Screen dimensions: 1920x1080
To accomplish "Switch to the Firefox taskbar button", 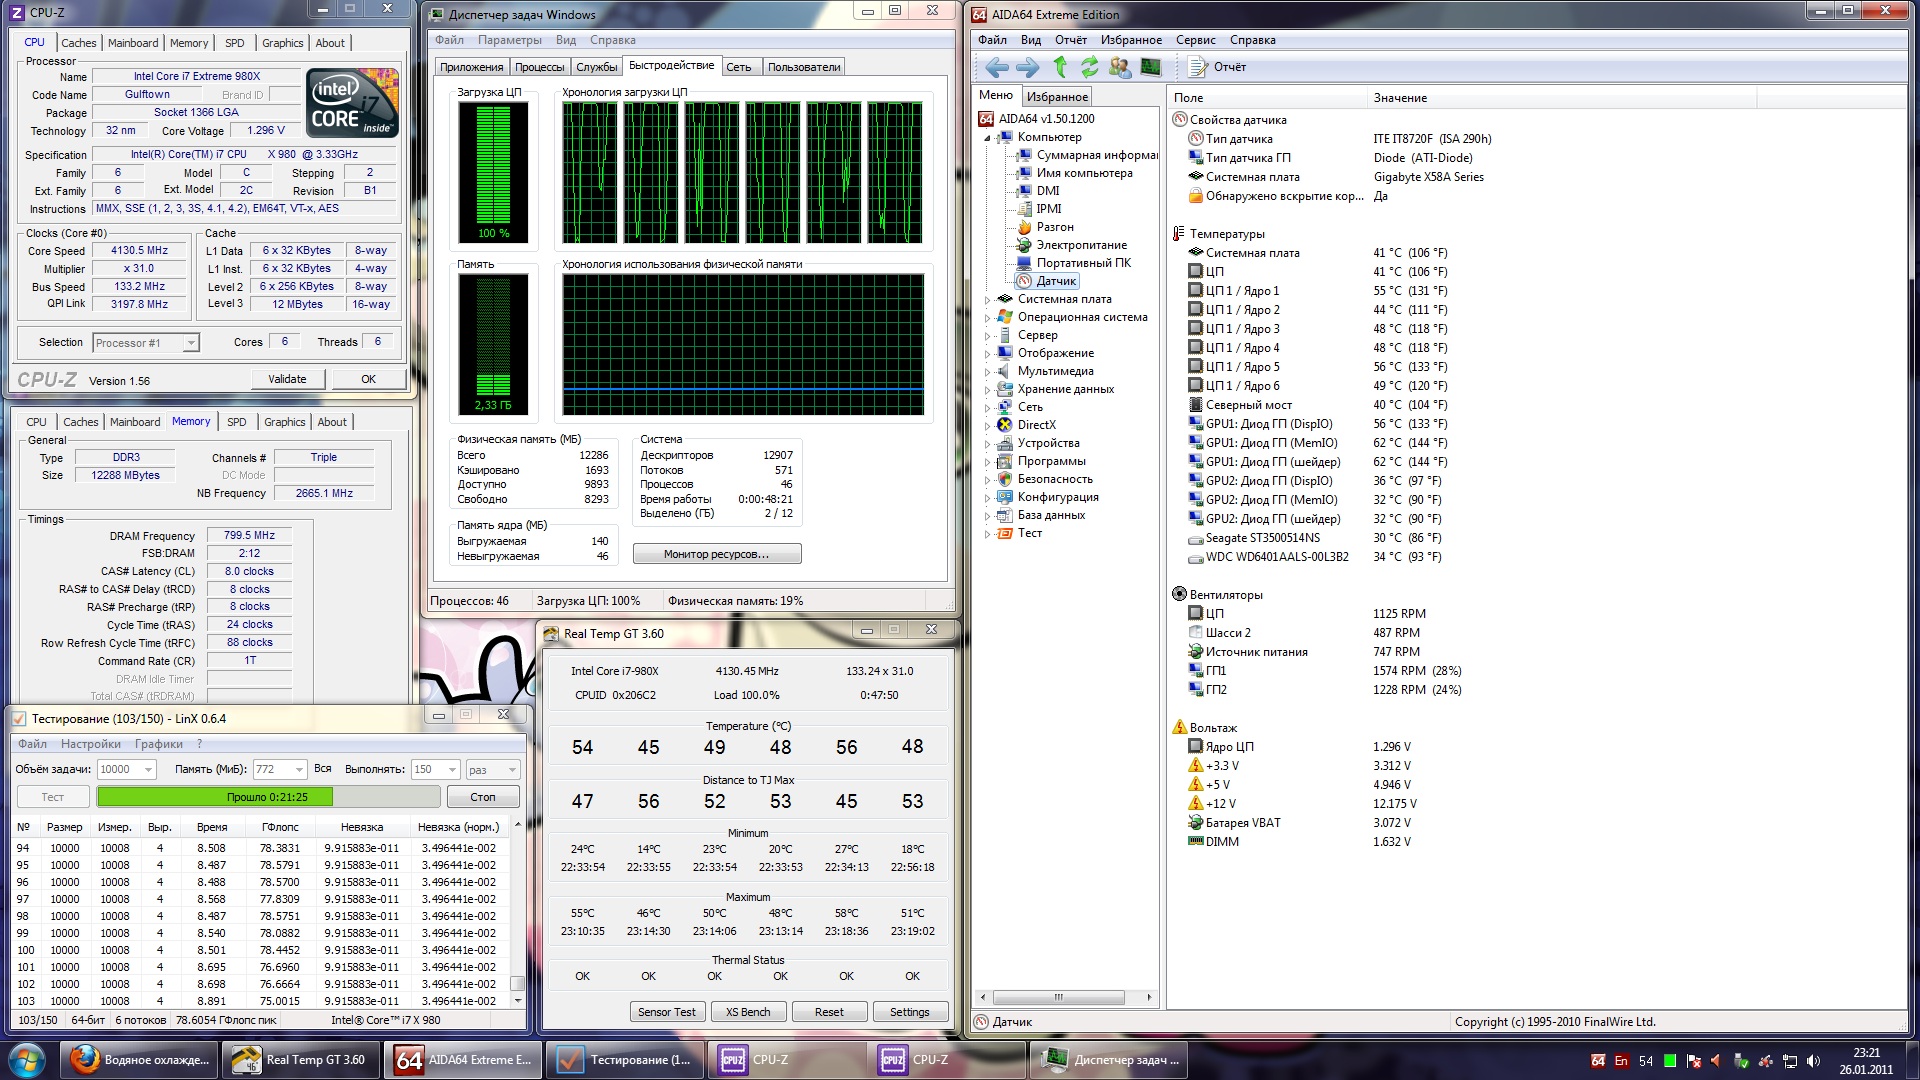I will [139, 1060].
